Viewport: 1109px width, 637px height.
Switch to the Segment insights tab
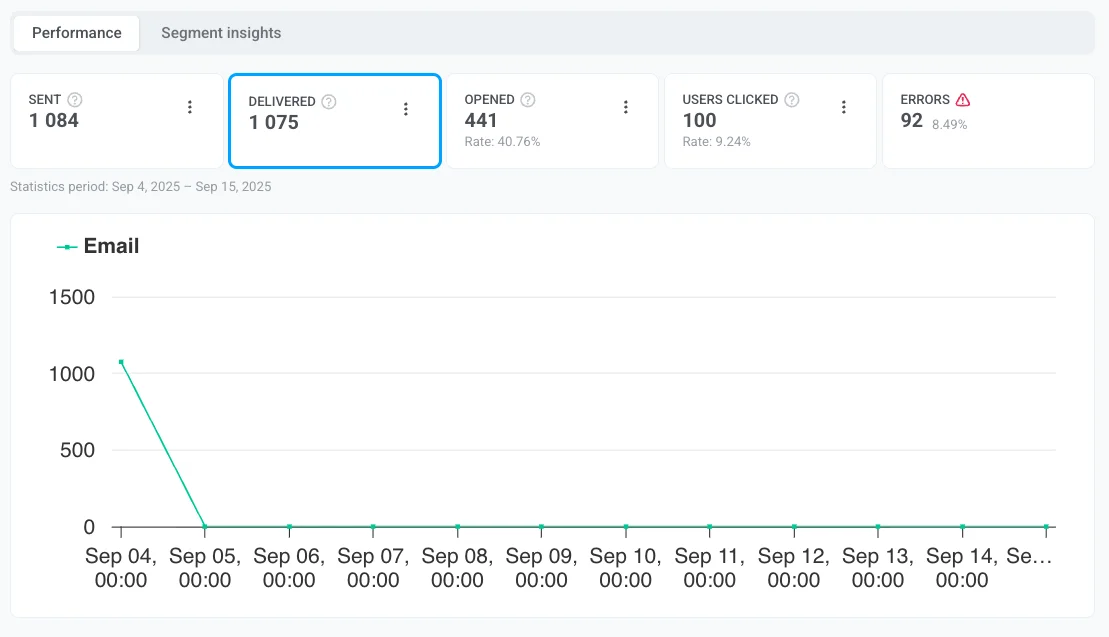point(220,32)
